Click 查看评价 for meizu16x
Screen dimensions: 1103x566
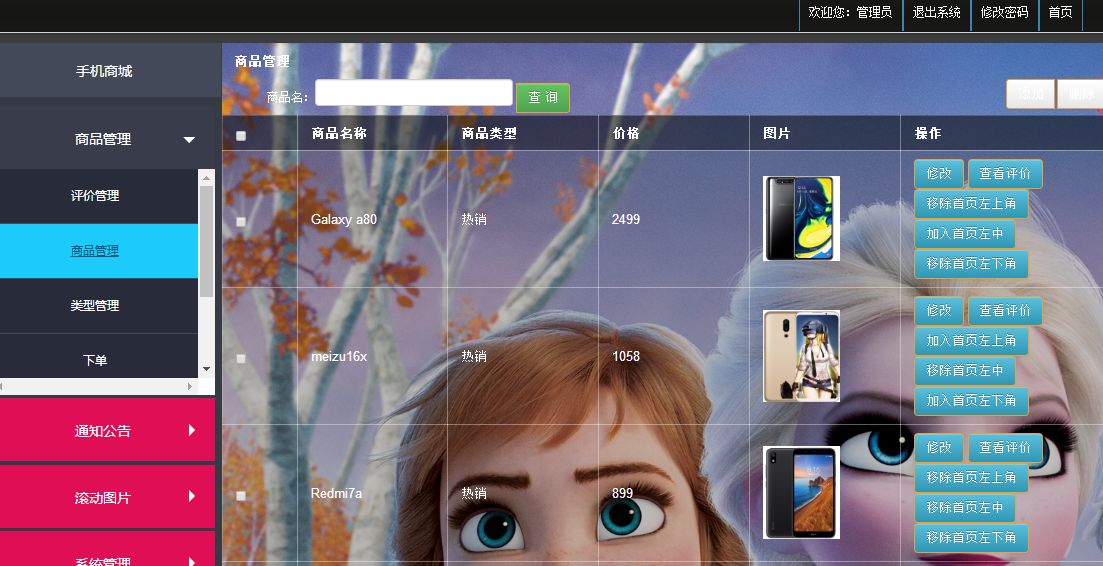pos(1005,311)
